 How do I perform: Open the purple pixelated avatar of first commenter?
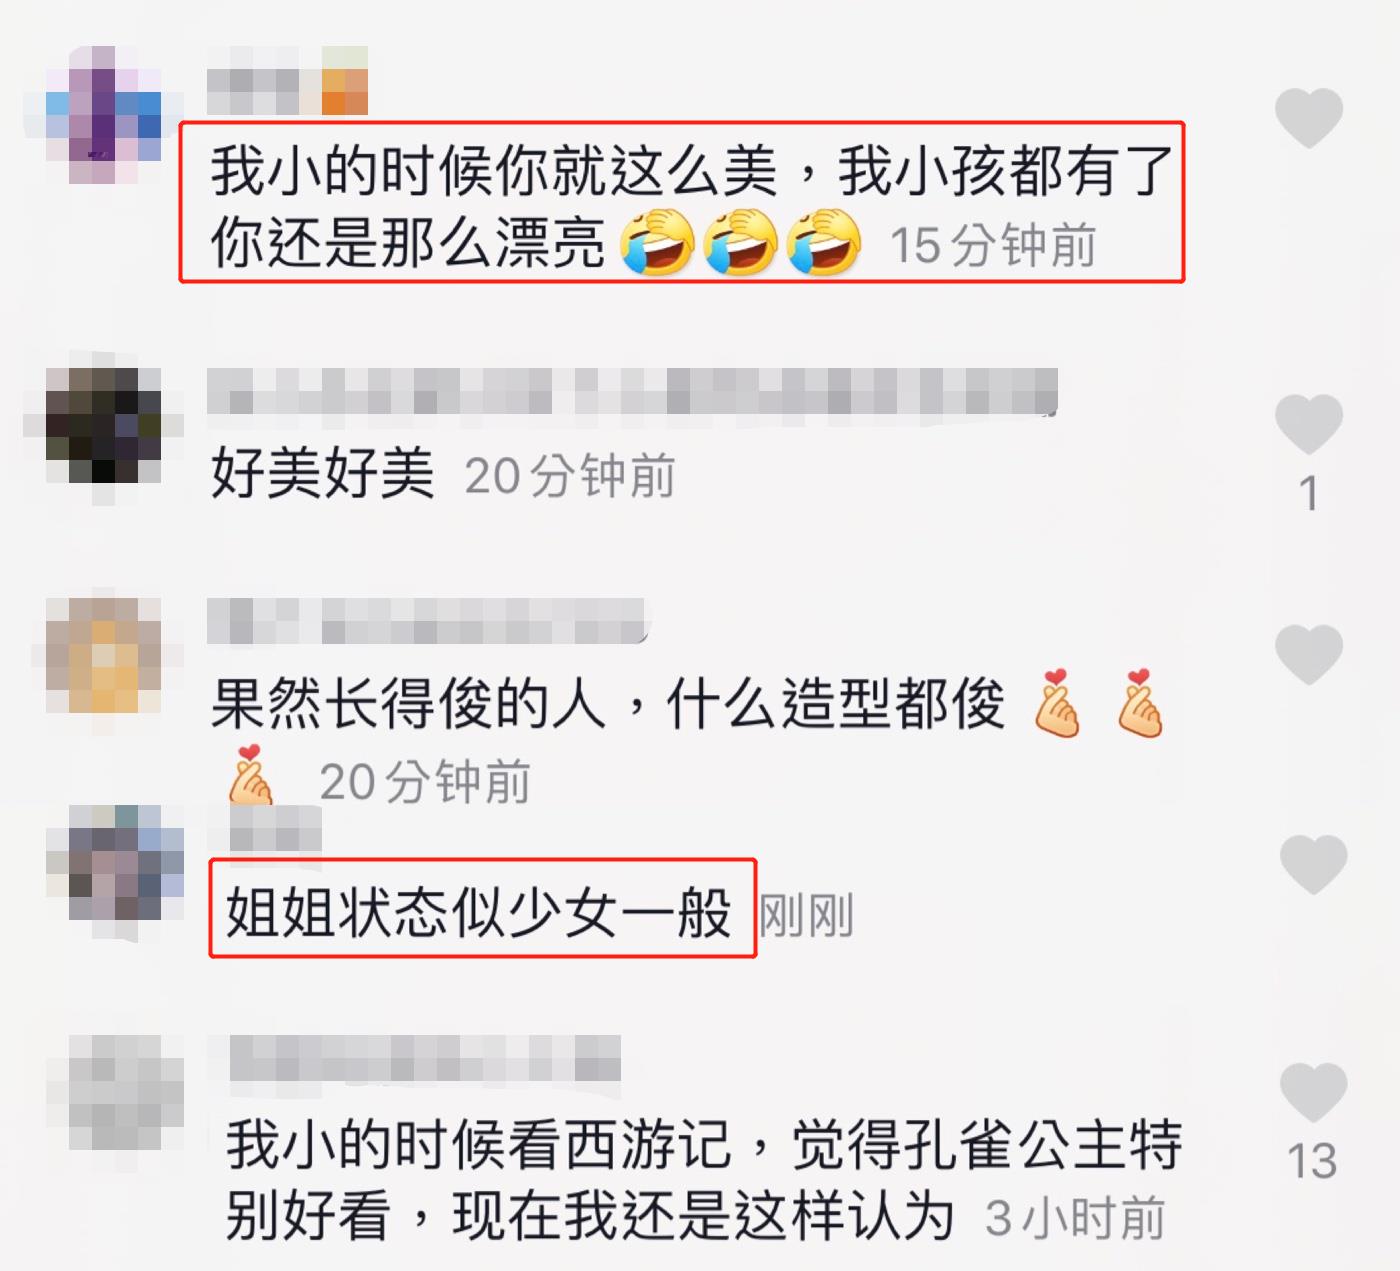point(103,116)
